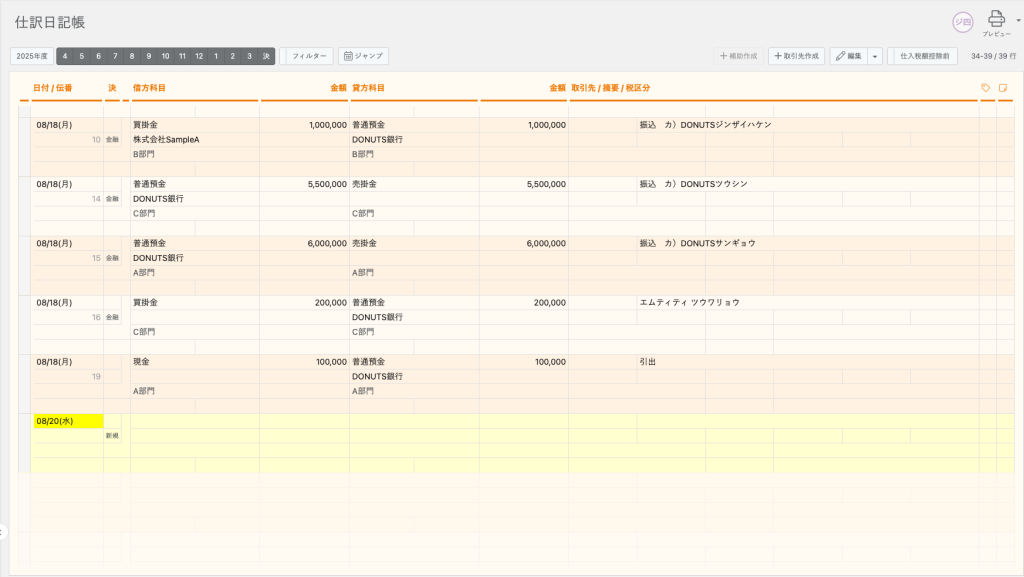Viewport: 1024px width, 577px height.
Task: Open the 2025年度 fiscal year selector
Action: (32, 56)
